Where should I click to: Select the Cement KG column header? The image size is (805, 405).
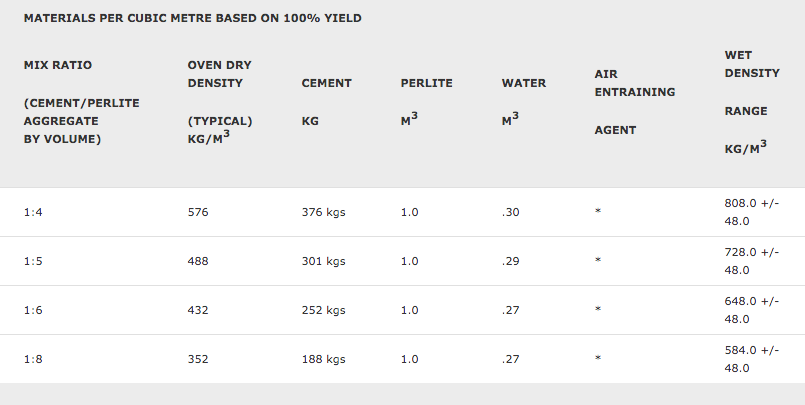327,102
